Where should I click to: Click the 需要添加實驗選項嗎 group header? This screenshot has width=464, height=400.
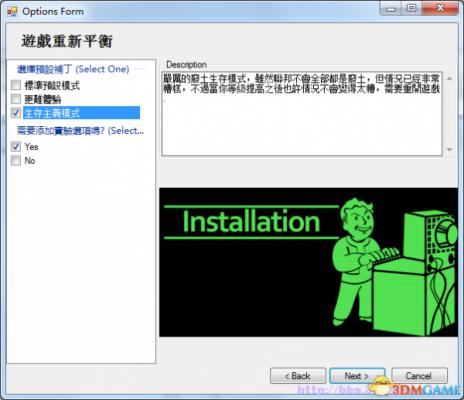(80, 131)
